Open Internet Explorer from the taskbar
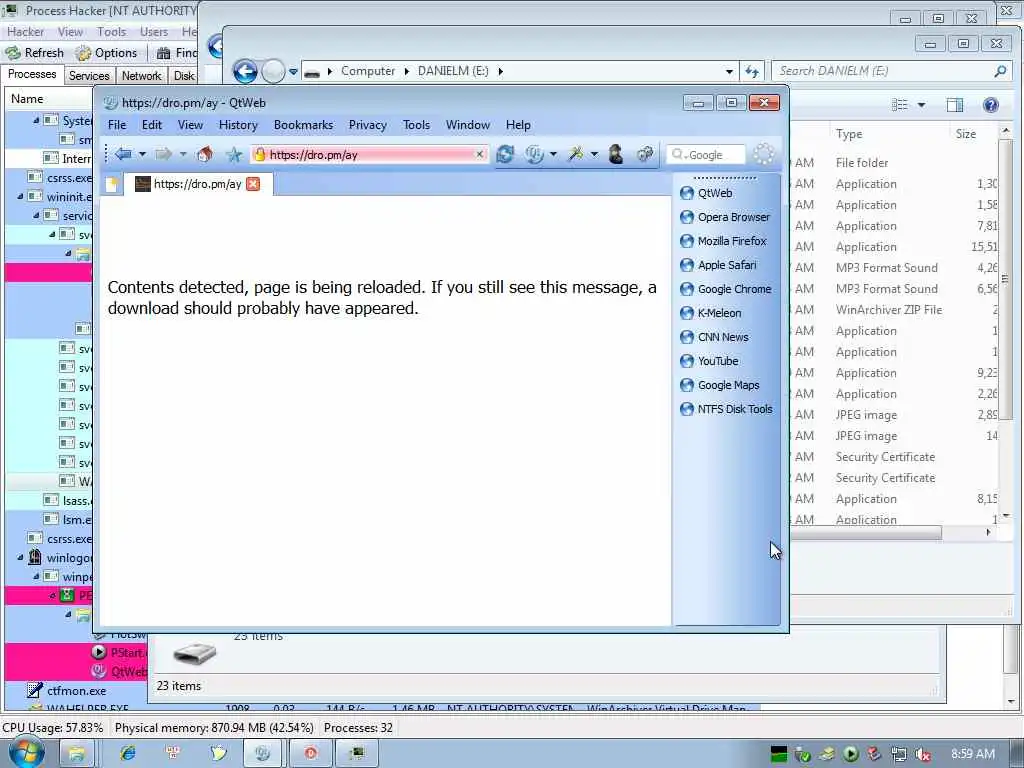The image size is (1024, 768). [127, 754]
